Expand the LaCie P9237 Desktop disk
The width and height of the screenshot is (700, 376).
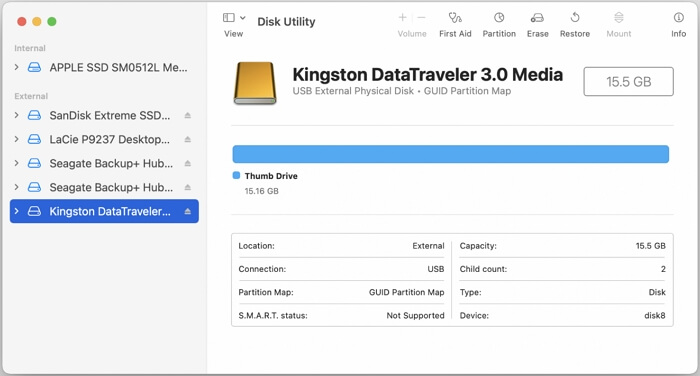tap(17, 139)
